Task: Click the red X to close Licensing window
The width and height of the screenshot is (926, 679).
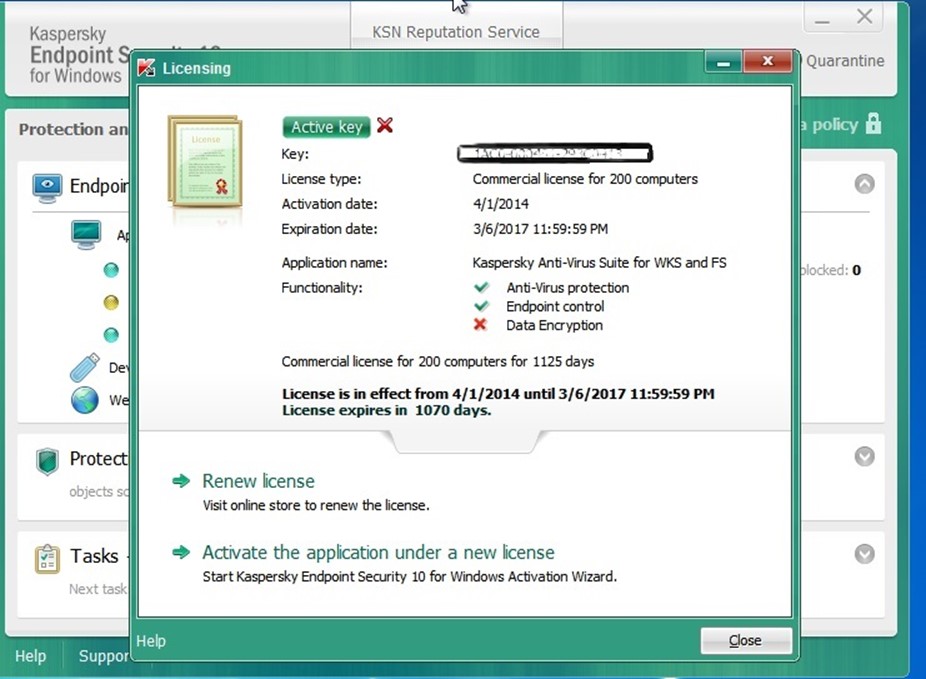Action: pos(767,61)
